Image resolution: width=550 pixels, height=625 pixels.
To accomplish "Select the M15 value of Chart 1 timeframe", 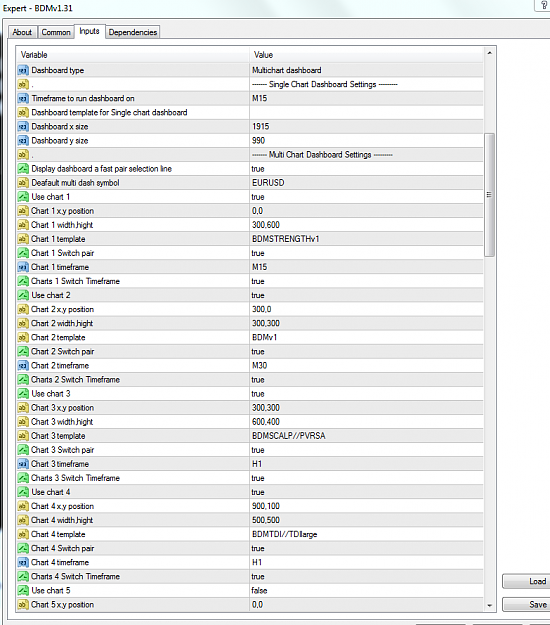I will tap(259, 267).
